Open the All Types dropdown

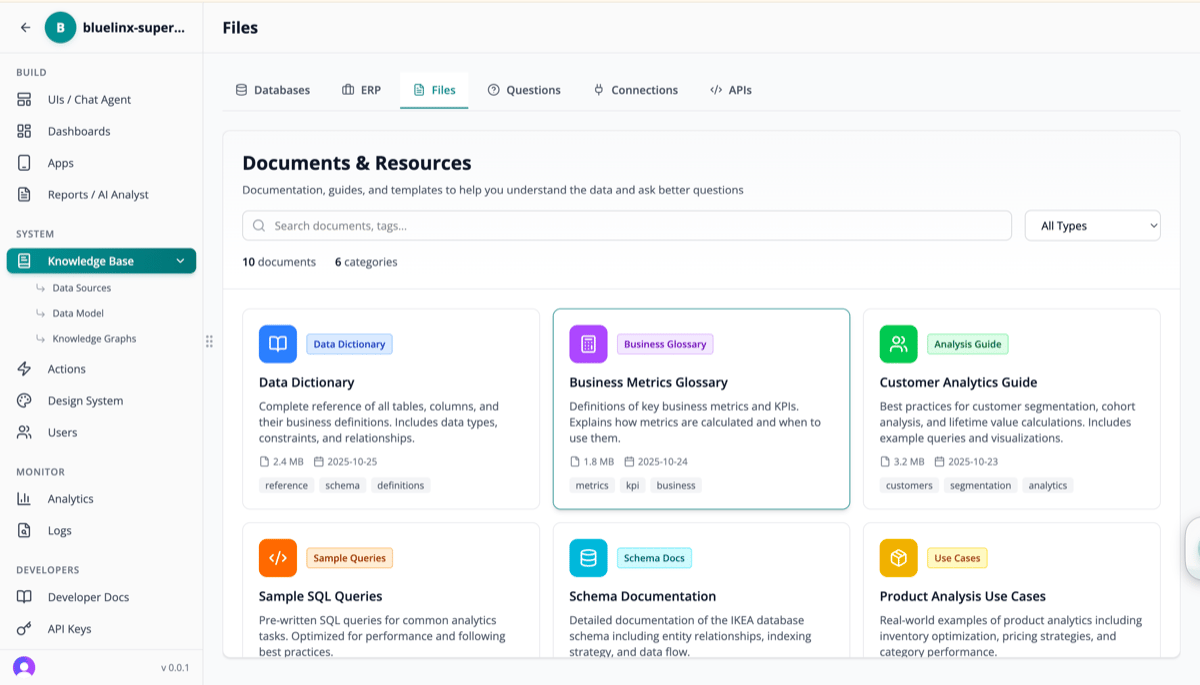click(1093, 226)
